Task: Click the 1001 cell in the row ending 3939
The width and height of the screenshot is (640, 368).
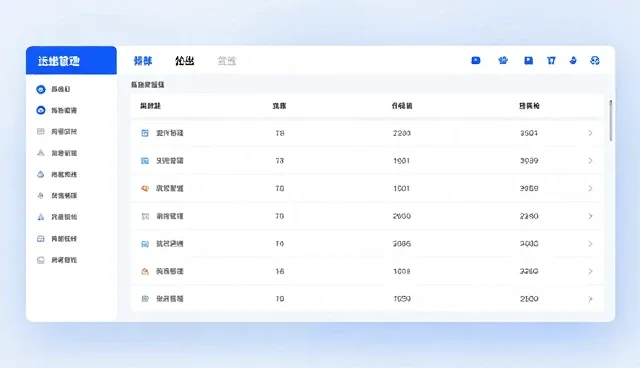Action: 402,161
